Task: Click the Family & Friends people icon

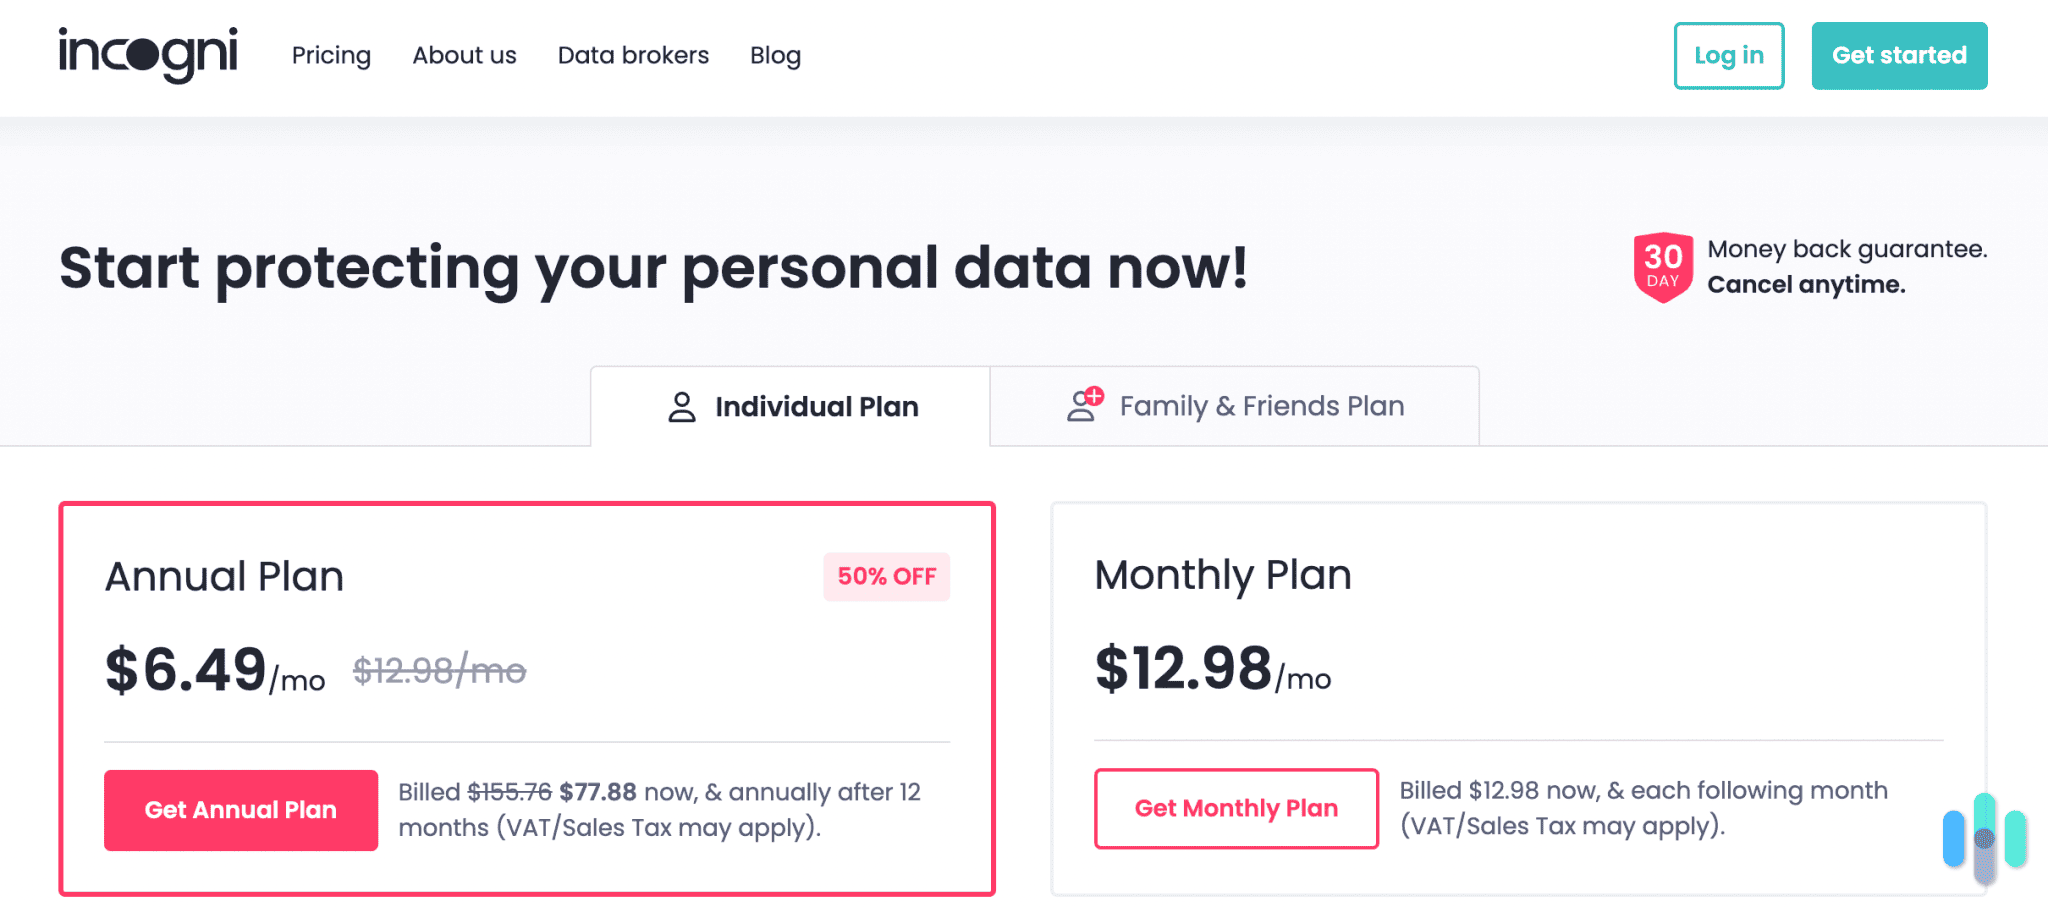Action: [1085, 405]
